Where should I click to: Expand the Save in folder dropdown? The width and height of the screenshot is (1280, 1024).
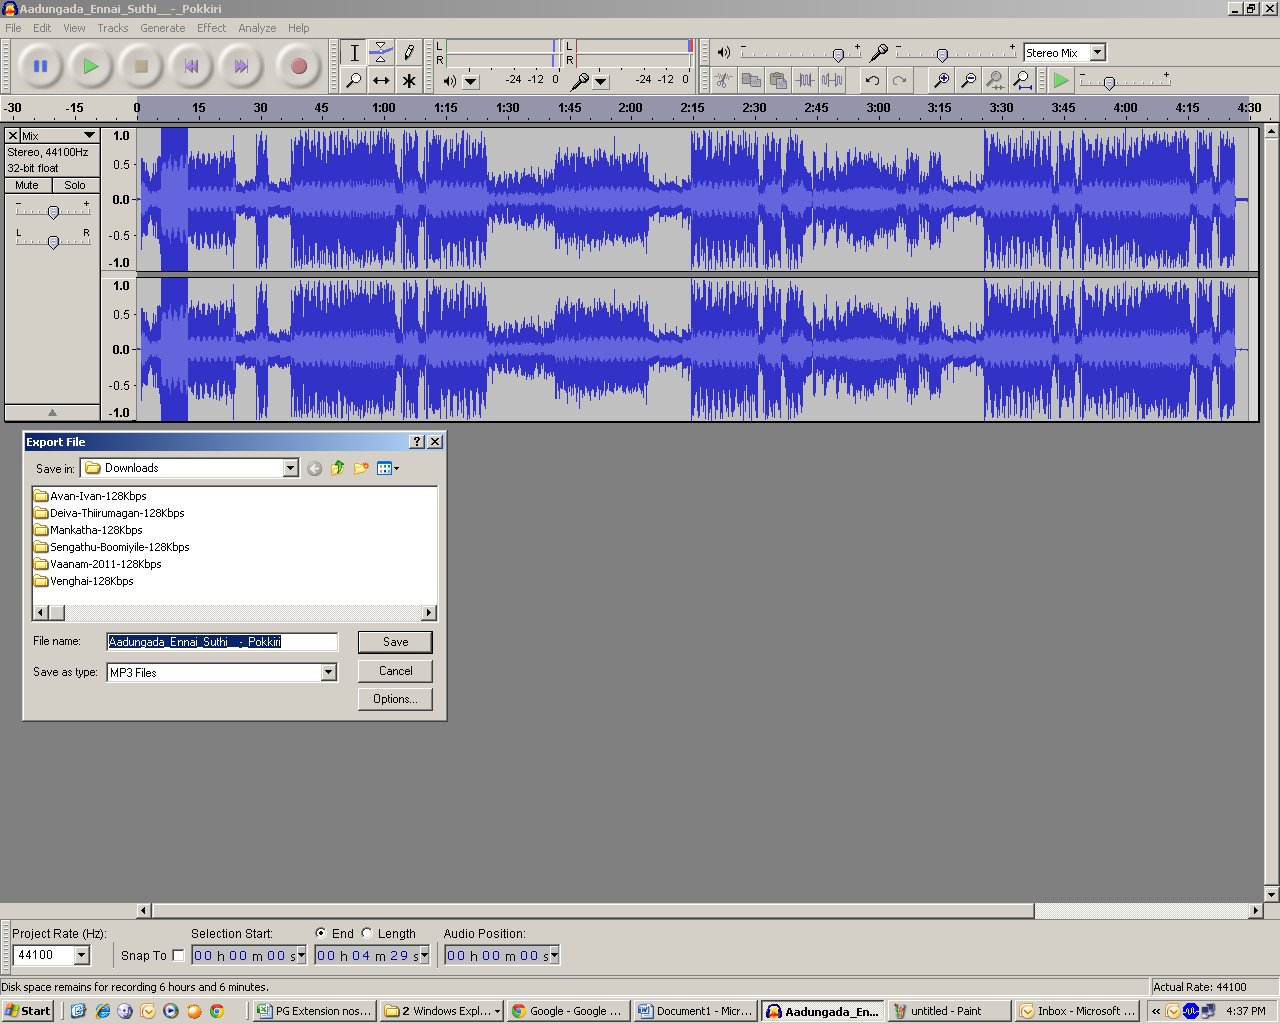291,468
